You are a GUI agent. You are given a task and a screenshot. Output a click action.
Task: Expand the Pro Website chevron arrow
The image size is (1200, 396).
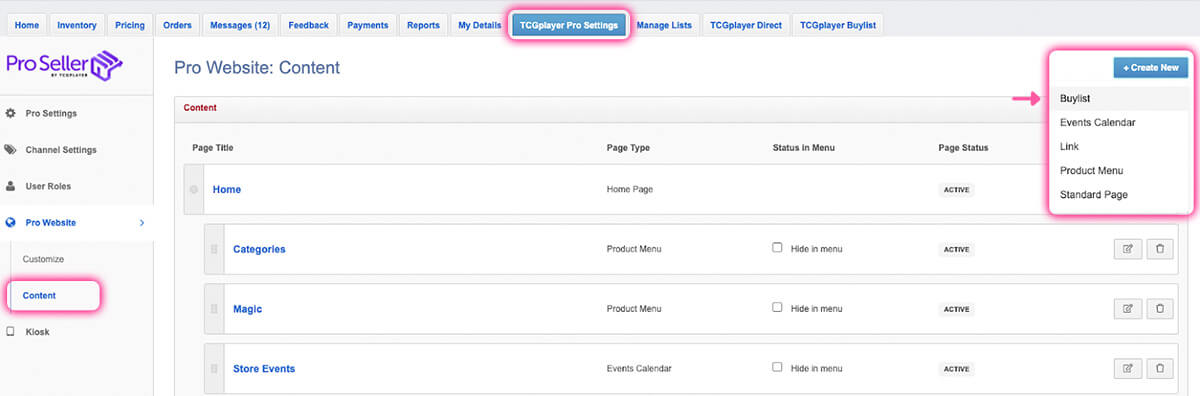(141, 223)
